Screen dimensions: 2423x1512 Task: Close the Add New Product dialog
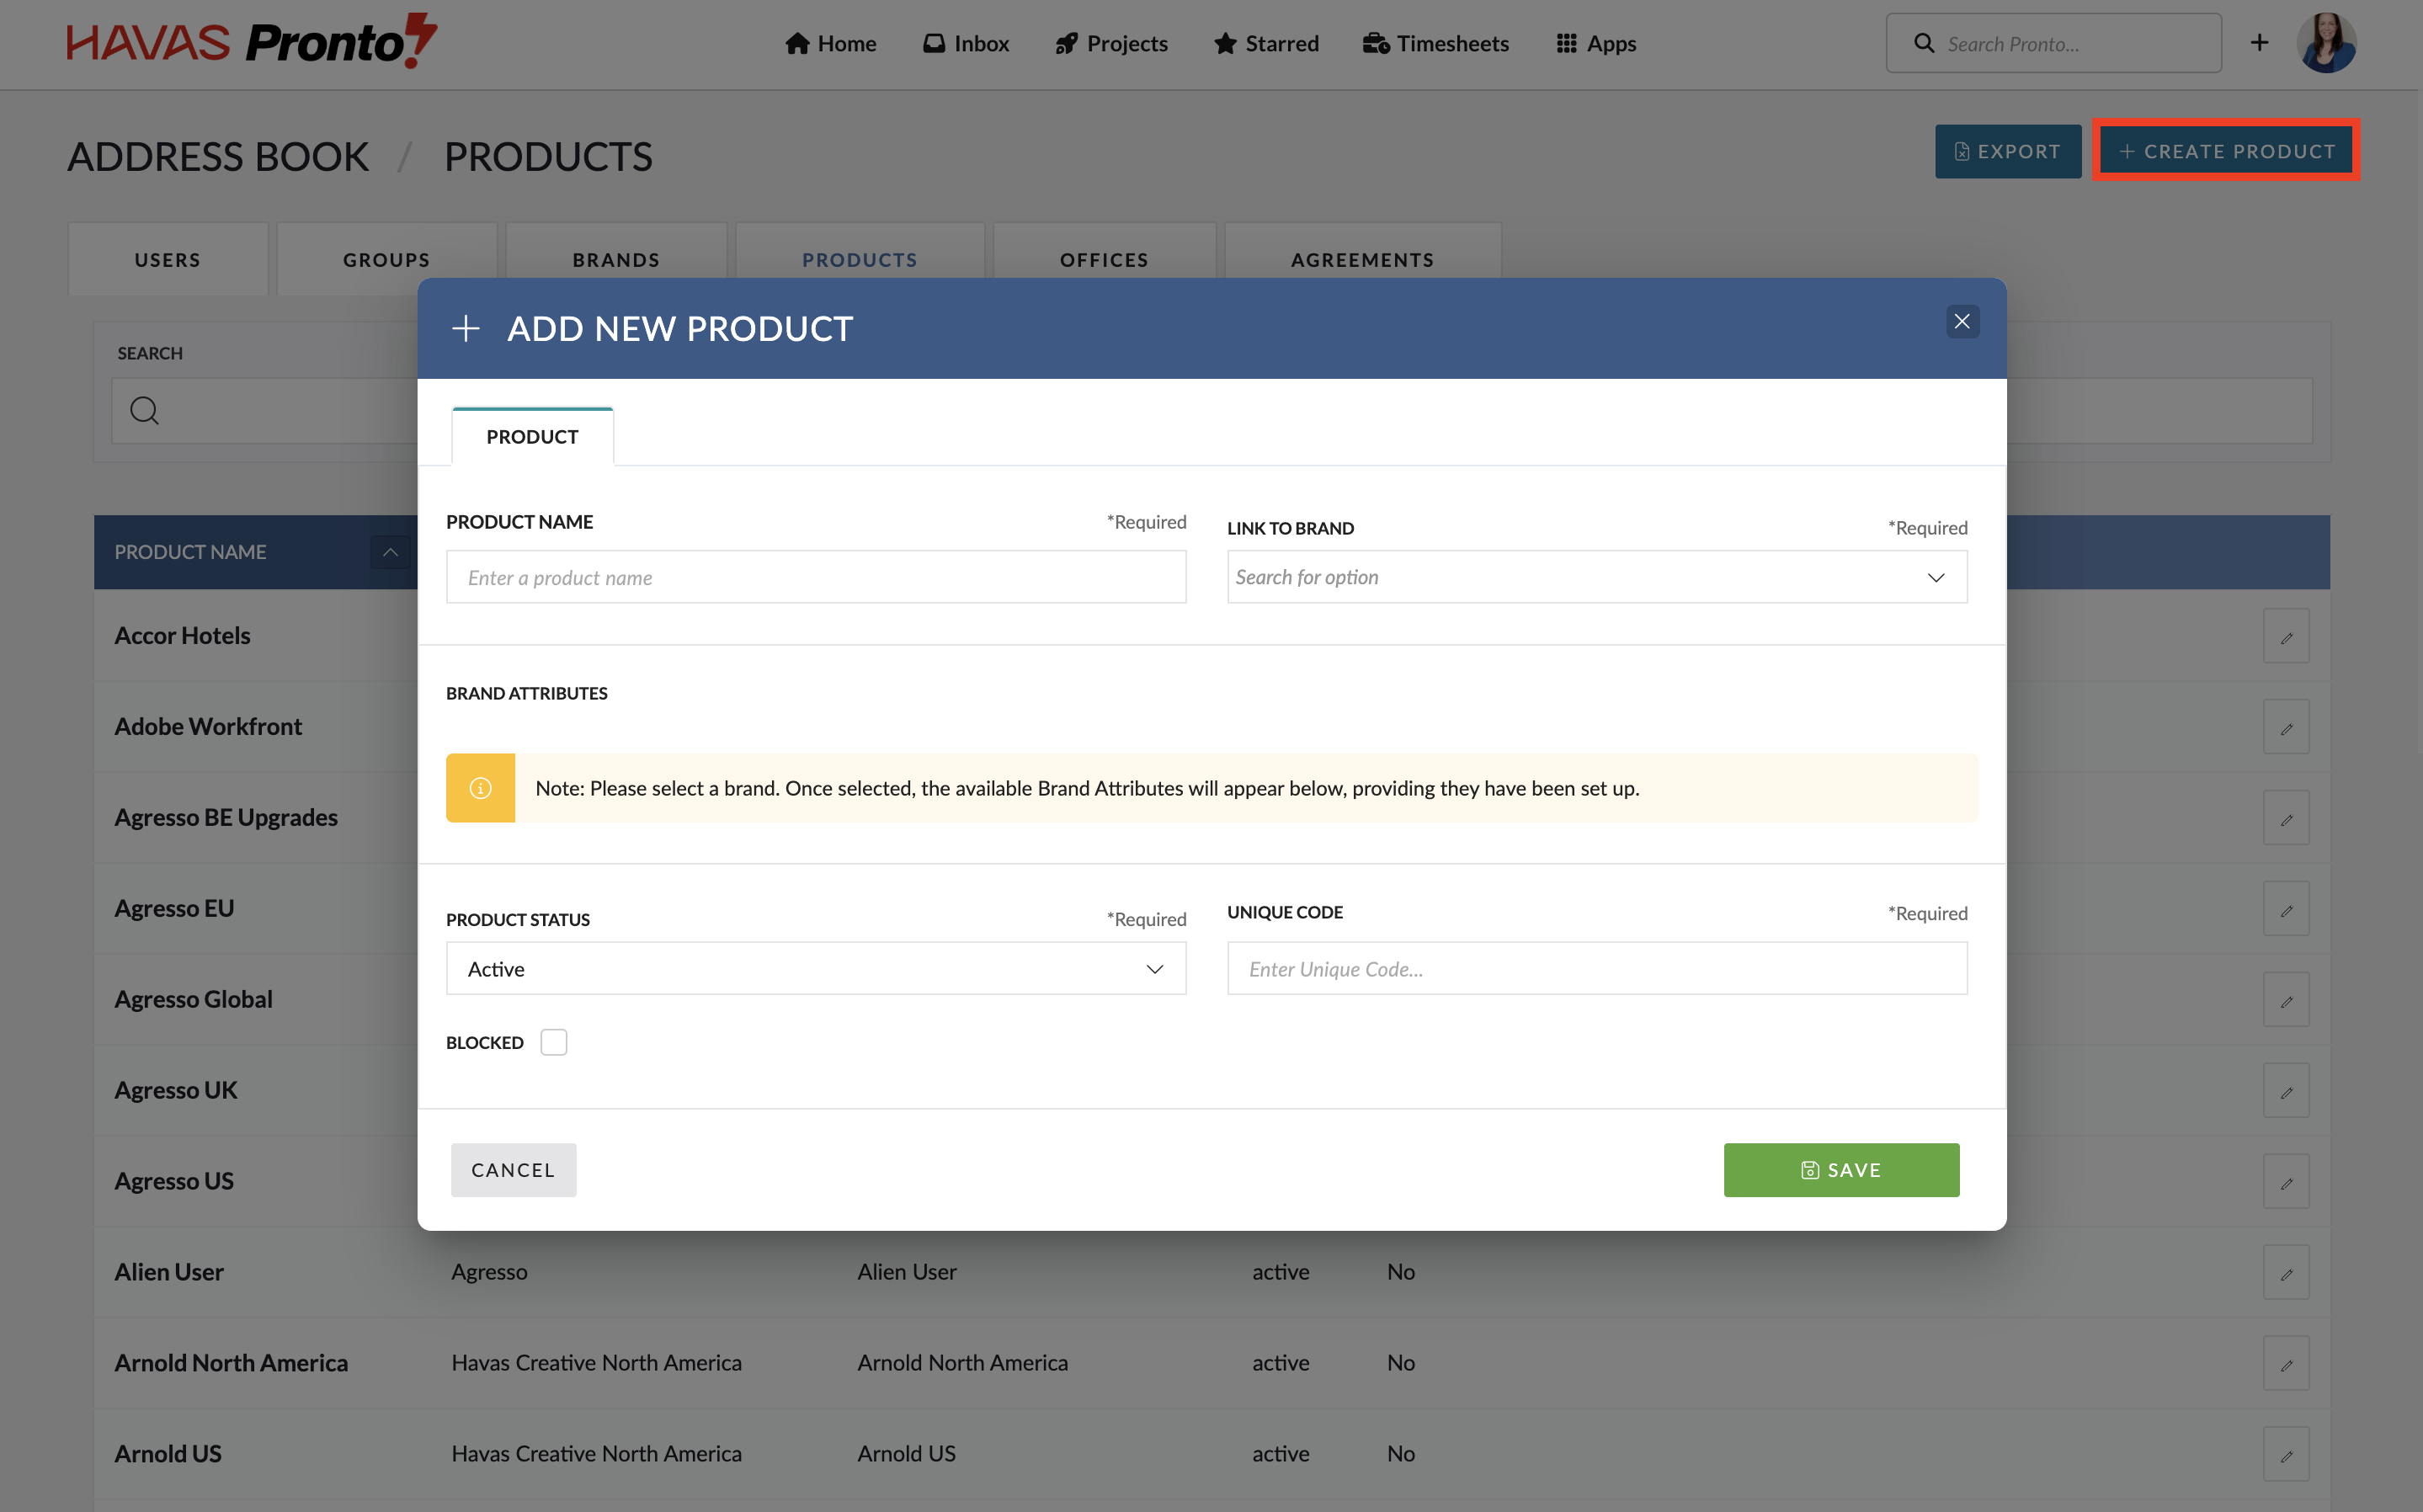coord(1961,321)
